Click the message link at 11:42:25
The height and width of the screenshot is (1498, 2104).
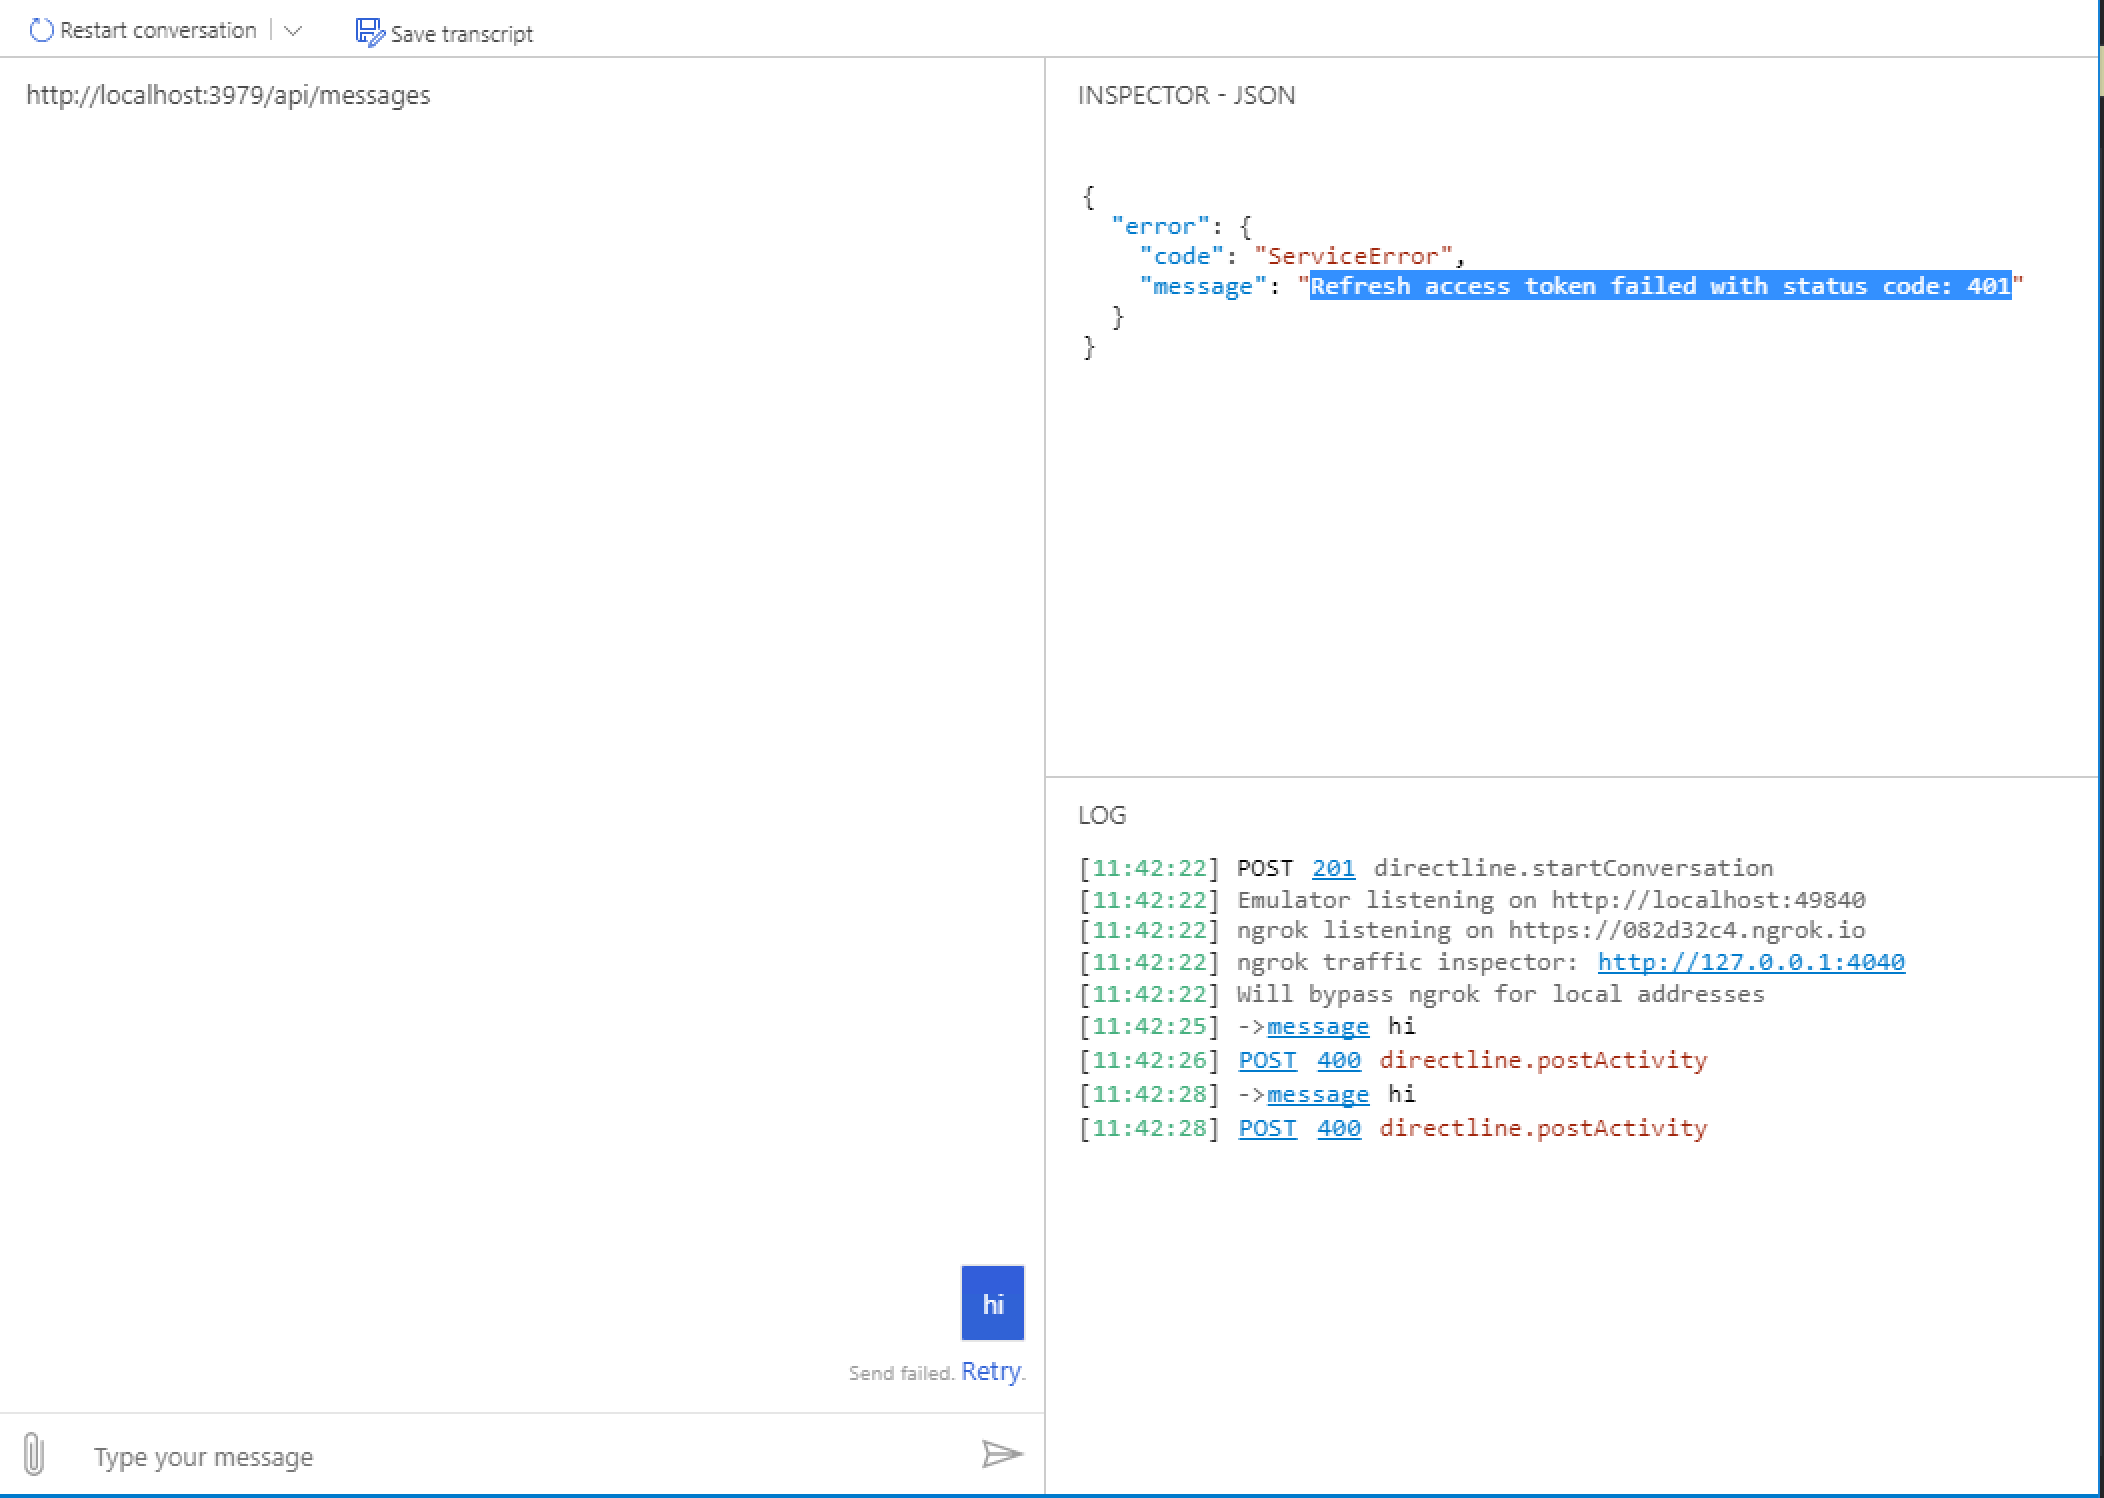(1317, 1027)
